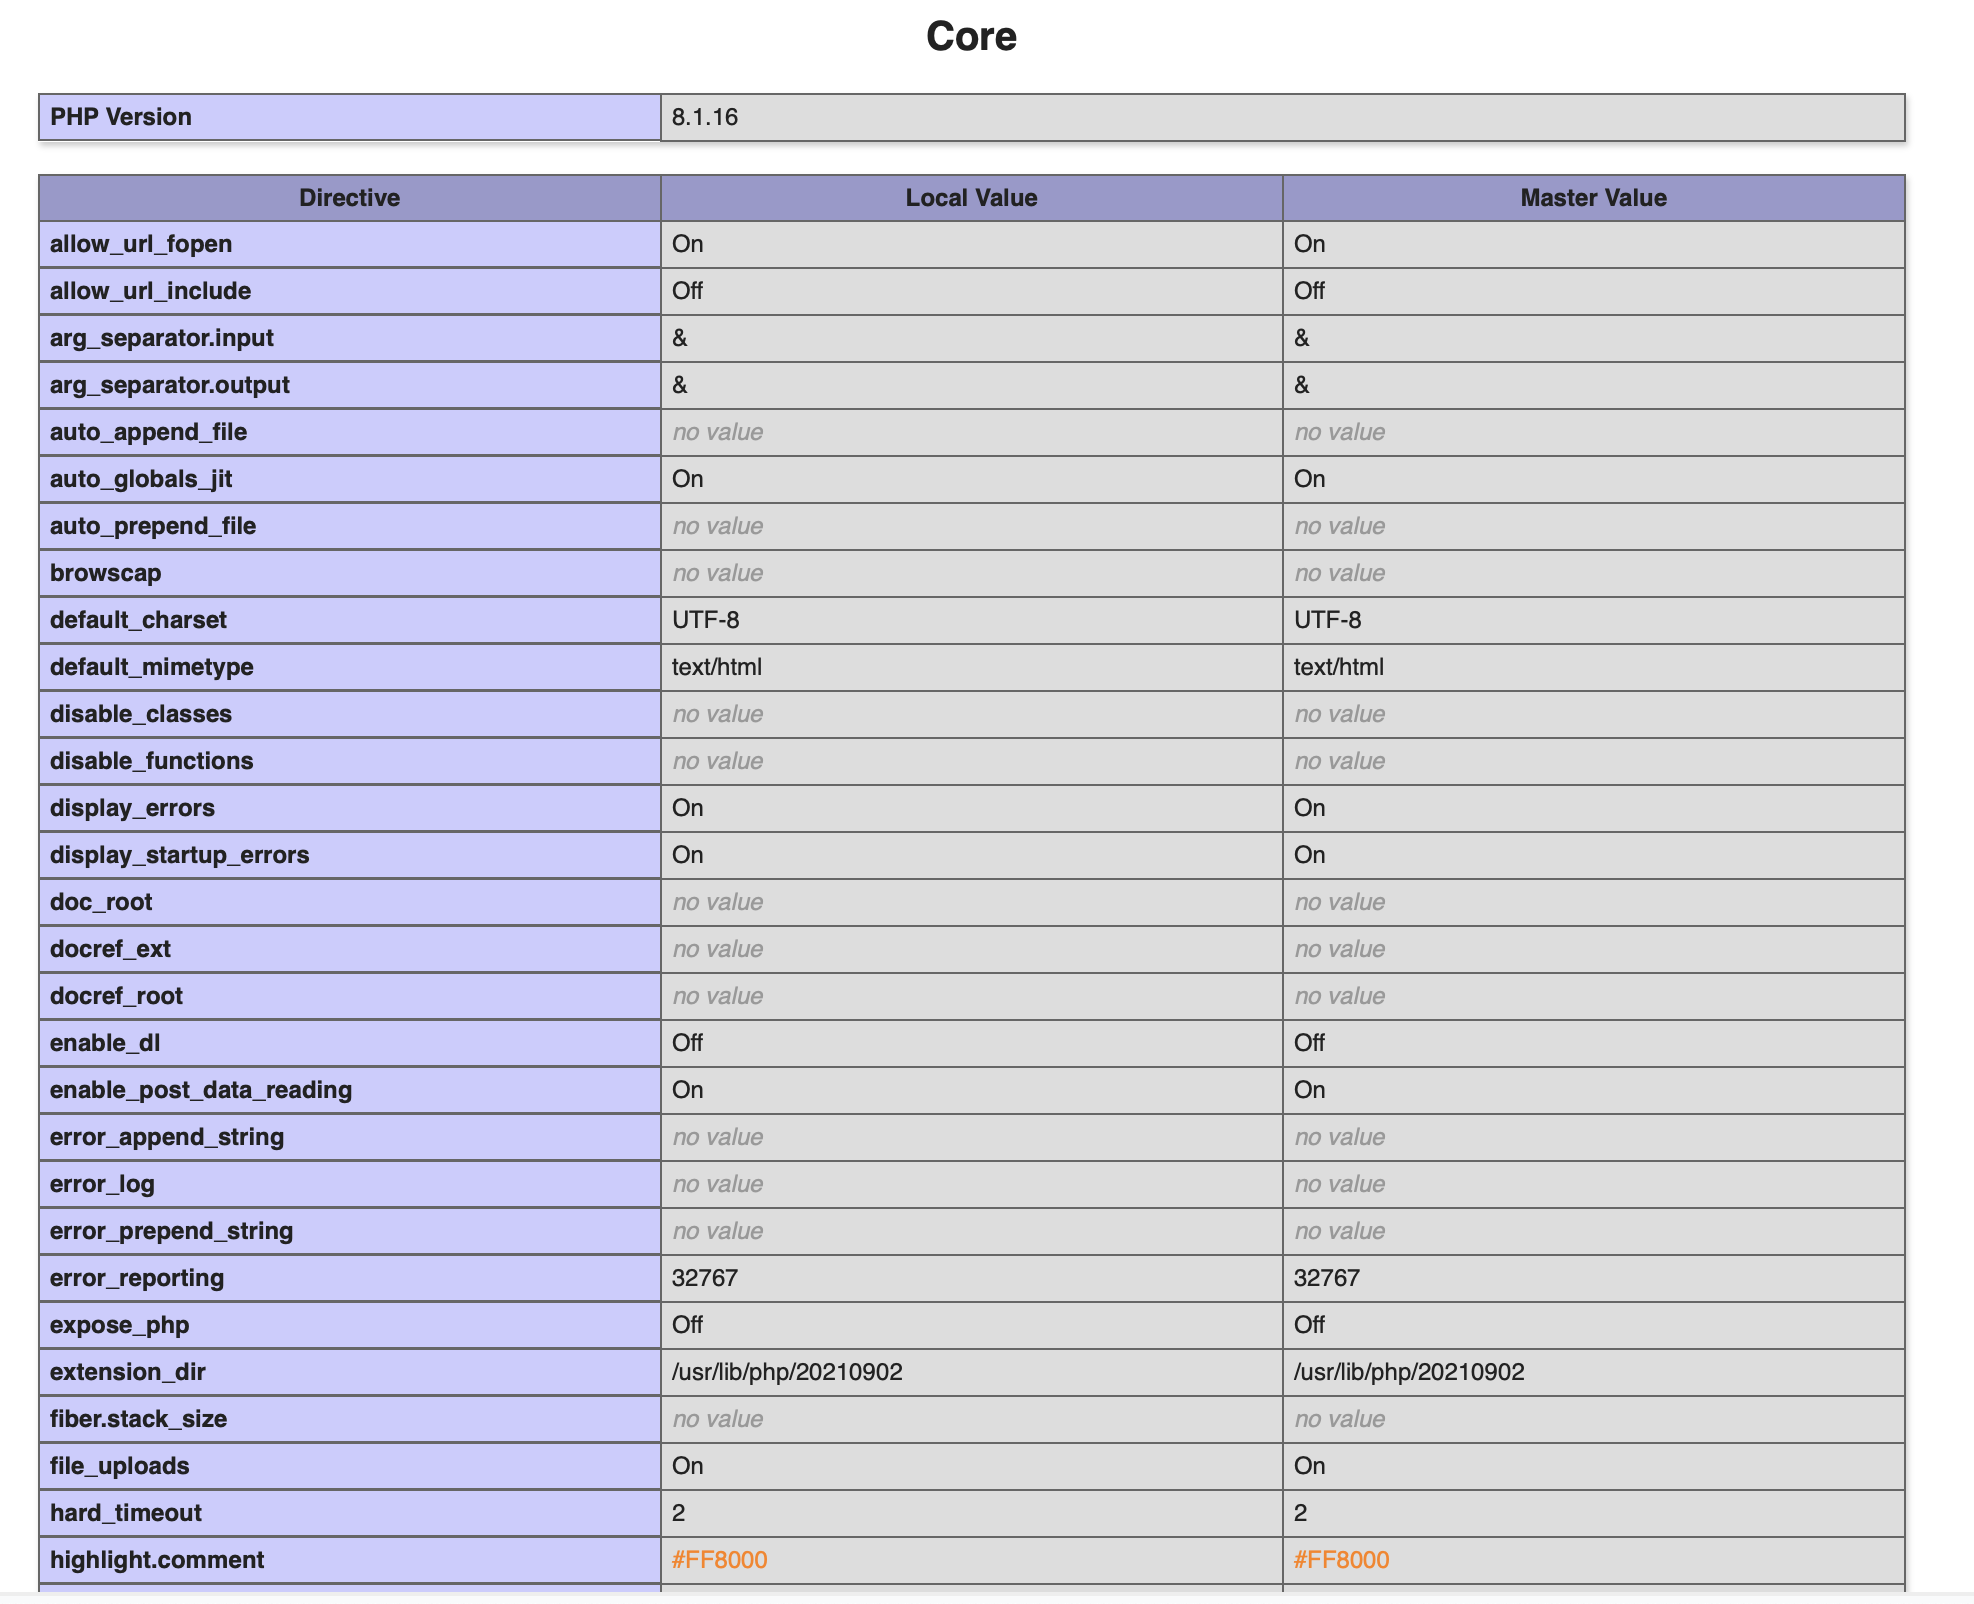Click the extension_dir local value path
This screenshot has height=1604, width=1974.
pyautogui.click(x=787, y=1372)
